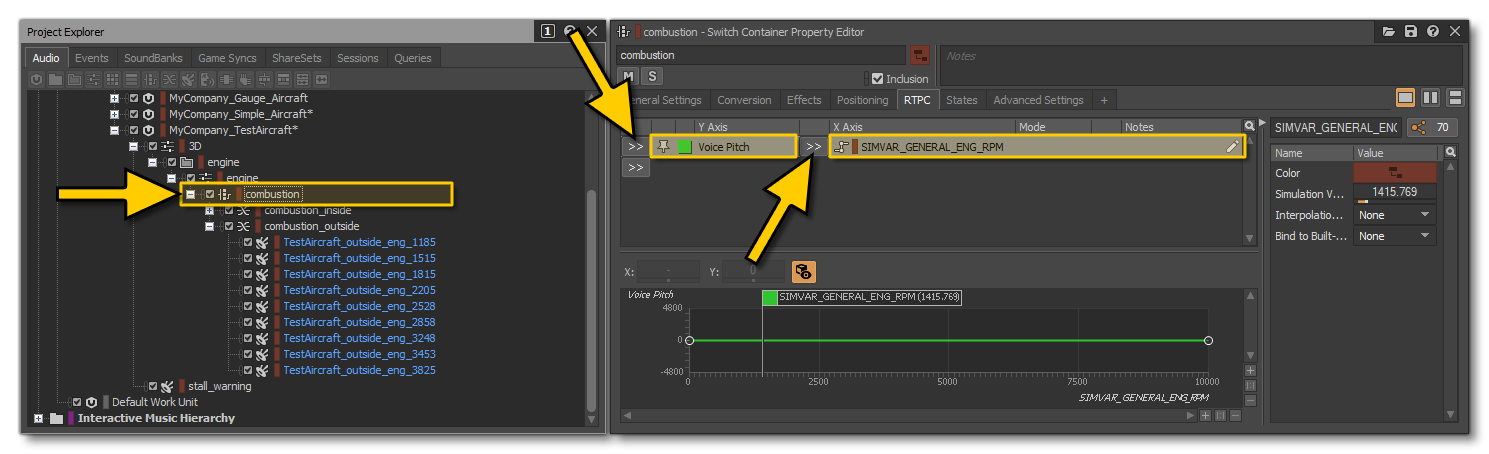1489x454 pixels.
Task: Select stacked split layout icon
Action: [x=1456, y=98]
